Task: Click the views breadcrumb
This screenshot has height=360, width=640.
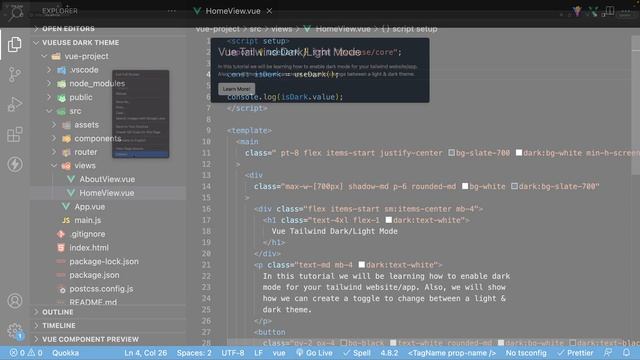Action: click(x=282, y=29)
